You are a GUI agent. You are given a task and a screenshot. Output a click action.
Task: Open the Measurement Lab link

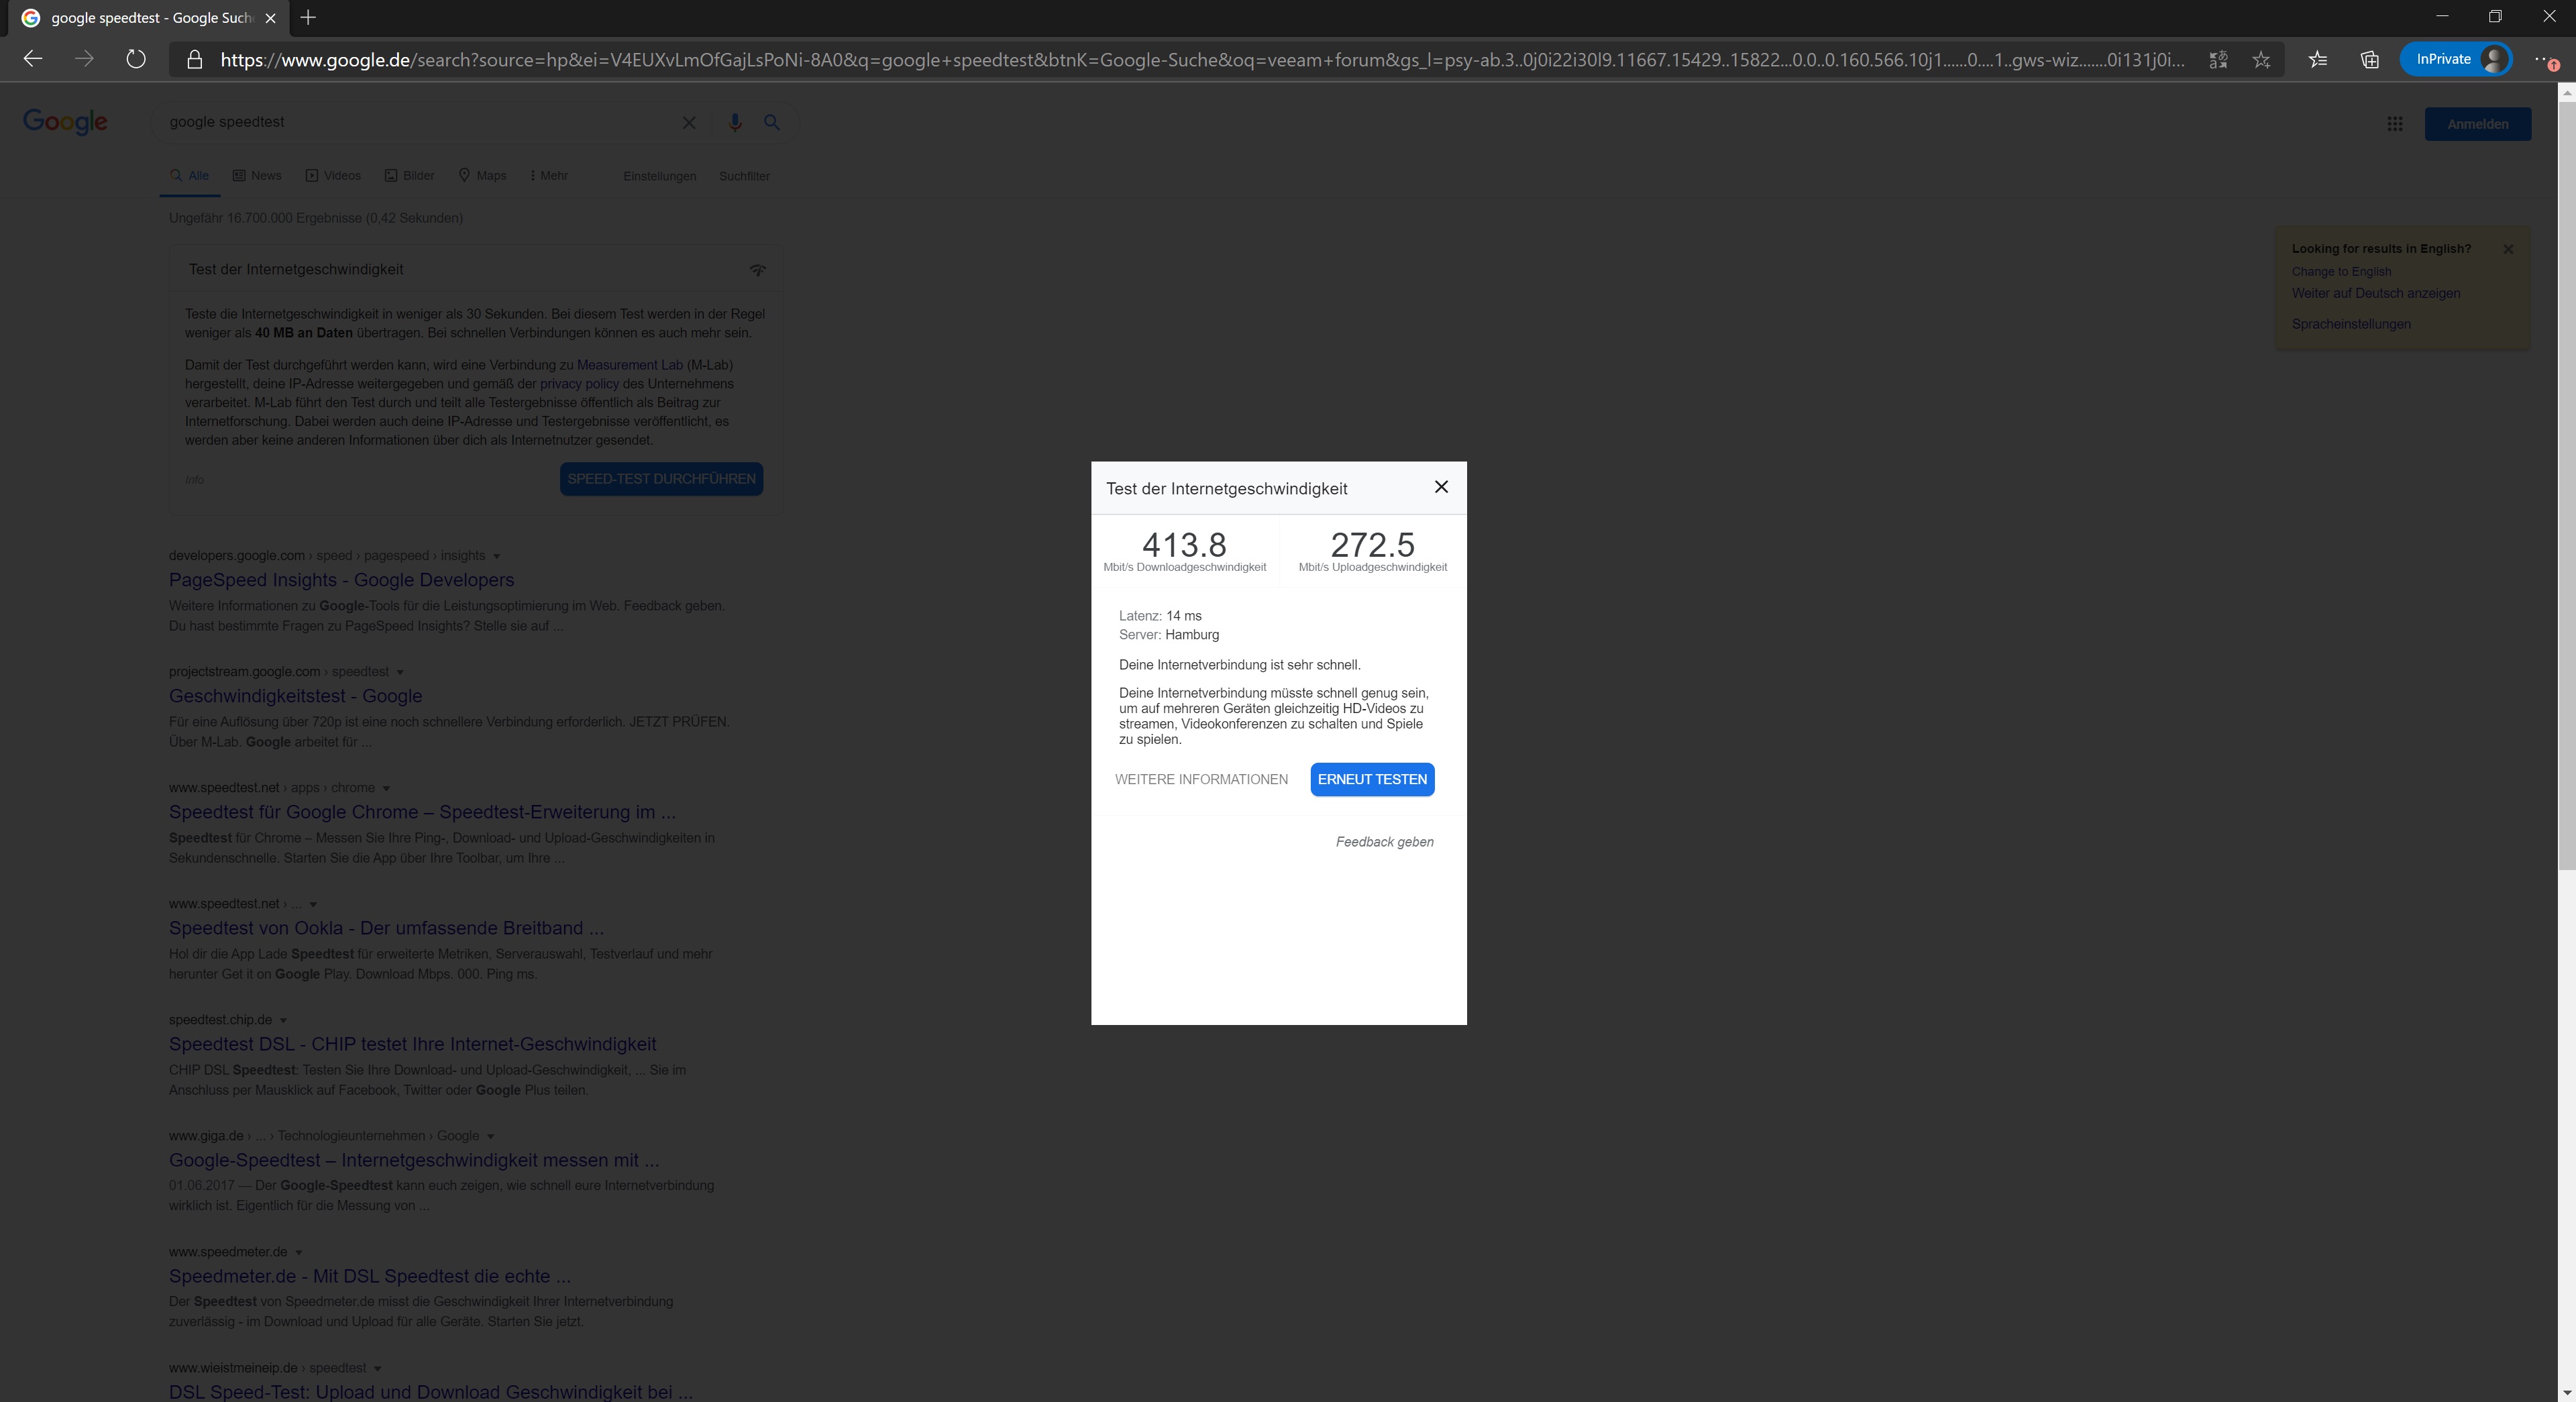630,365
